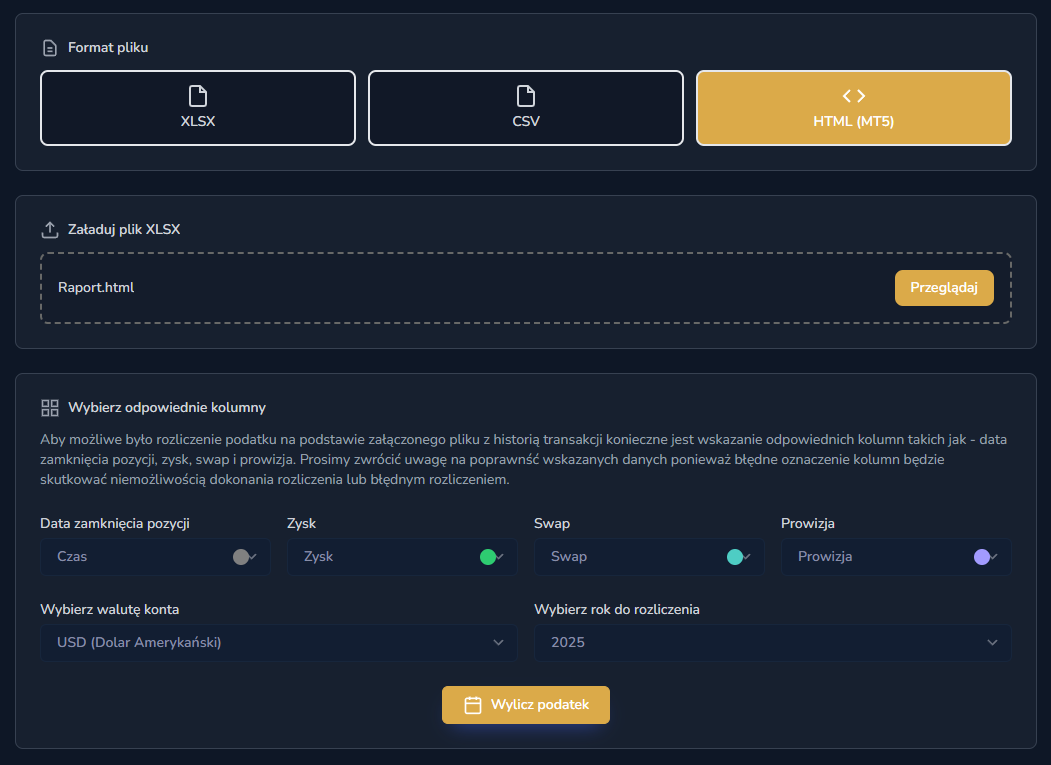This screenshot has width=1051, height=765.
Task: Click the document icon beside Format pliku
Action: coord(50,48)
